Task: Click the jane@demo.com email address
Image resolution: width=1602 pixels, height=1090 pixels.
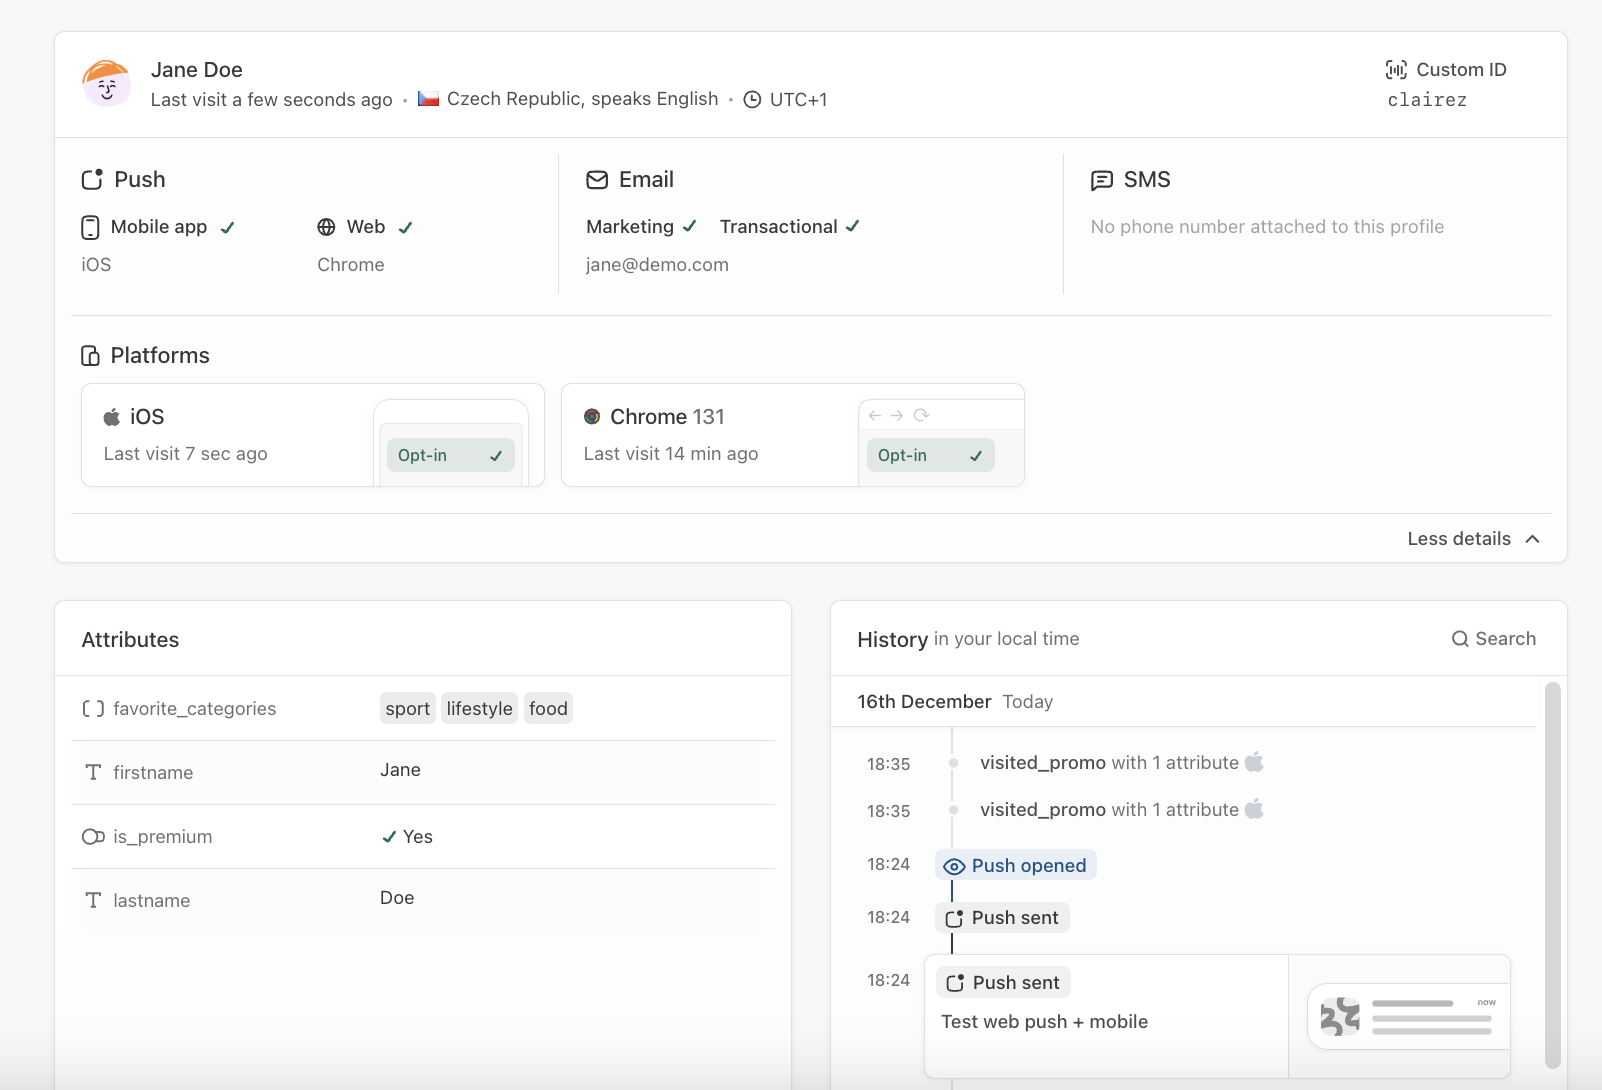Action: [657, 265]
